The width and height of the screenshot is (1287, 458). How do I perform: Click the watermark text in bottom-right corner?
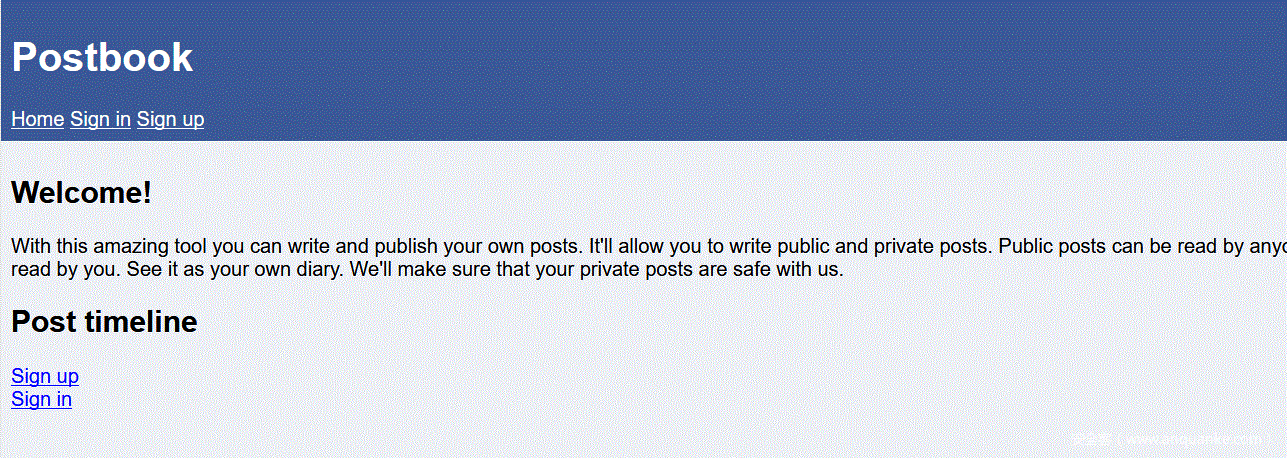pyautogui.click(x=1170, y=440)
